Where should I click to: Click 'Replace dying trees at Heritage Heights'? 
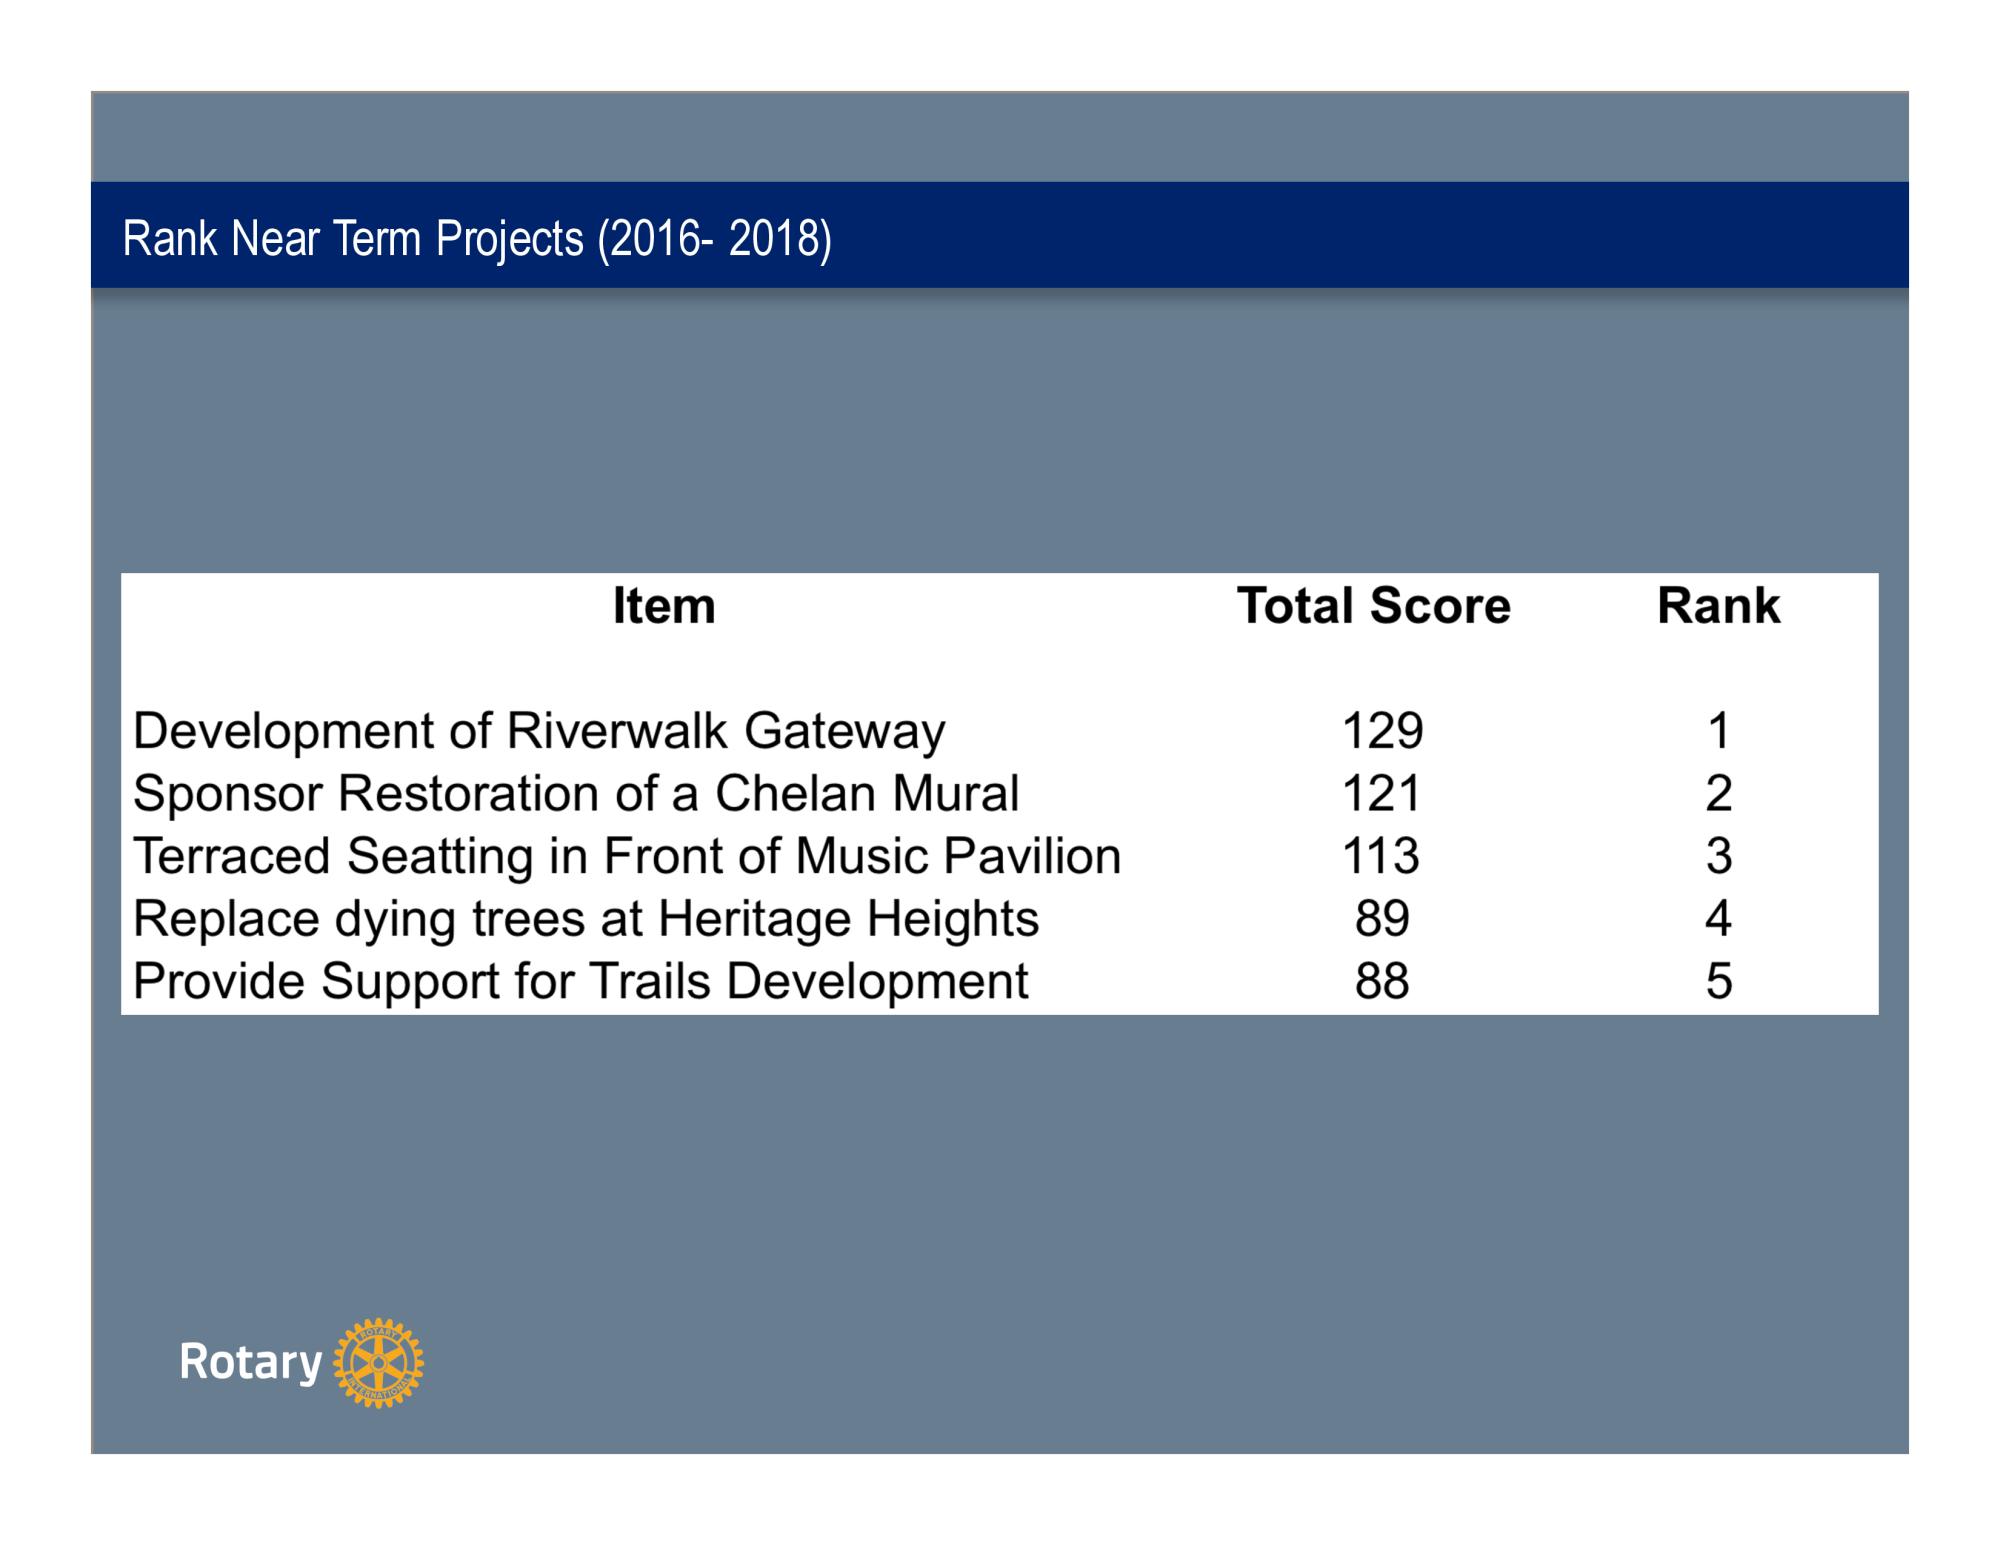pyautogui.click(x=585, y=919)
